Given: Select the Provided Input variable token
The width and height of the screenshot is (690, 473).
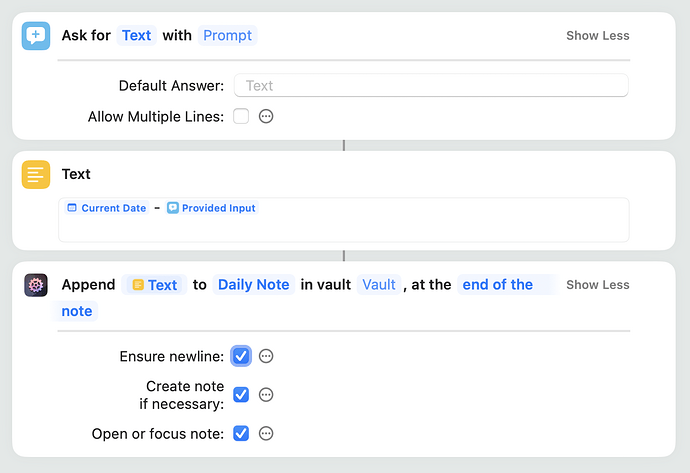Looking at the screenshot, I should coord(211,208).
